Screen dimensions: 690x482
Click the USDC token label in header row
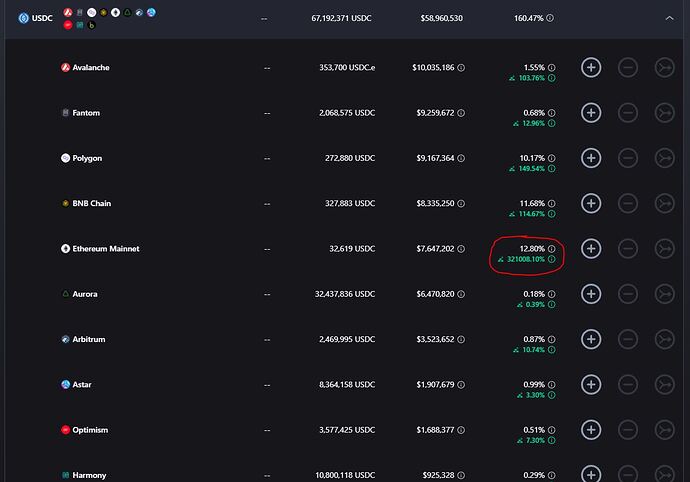click(42, 18)
